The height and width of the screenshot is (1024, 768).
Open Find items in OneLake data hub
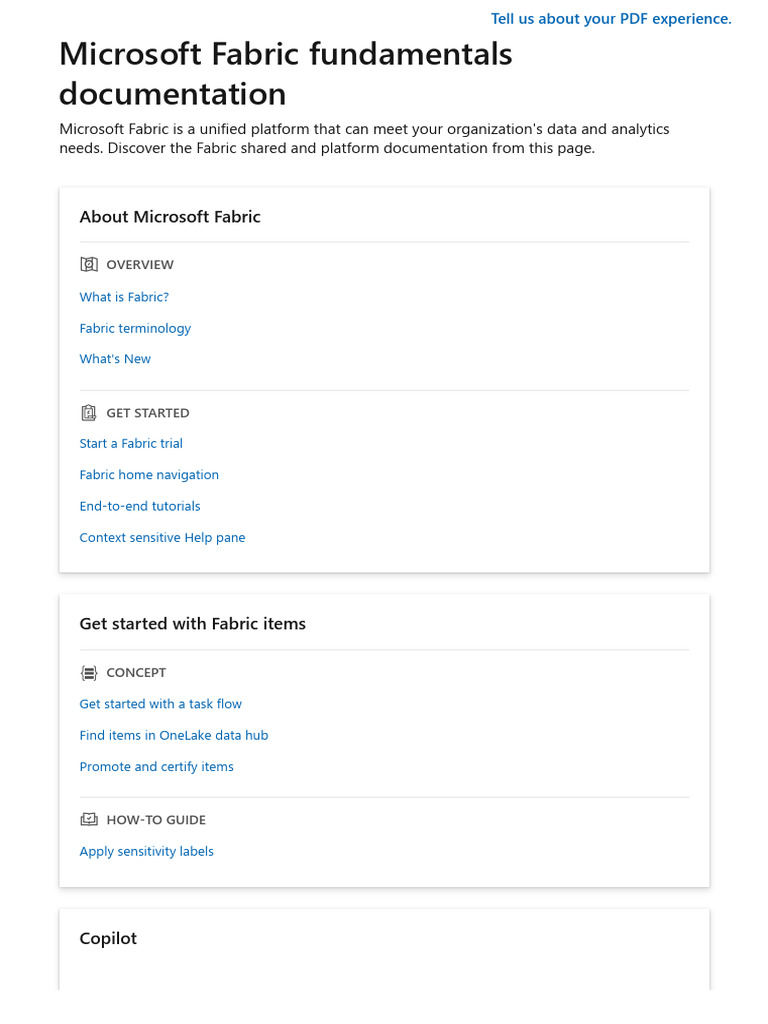(x=174, y=735)
